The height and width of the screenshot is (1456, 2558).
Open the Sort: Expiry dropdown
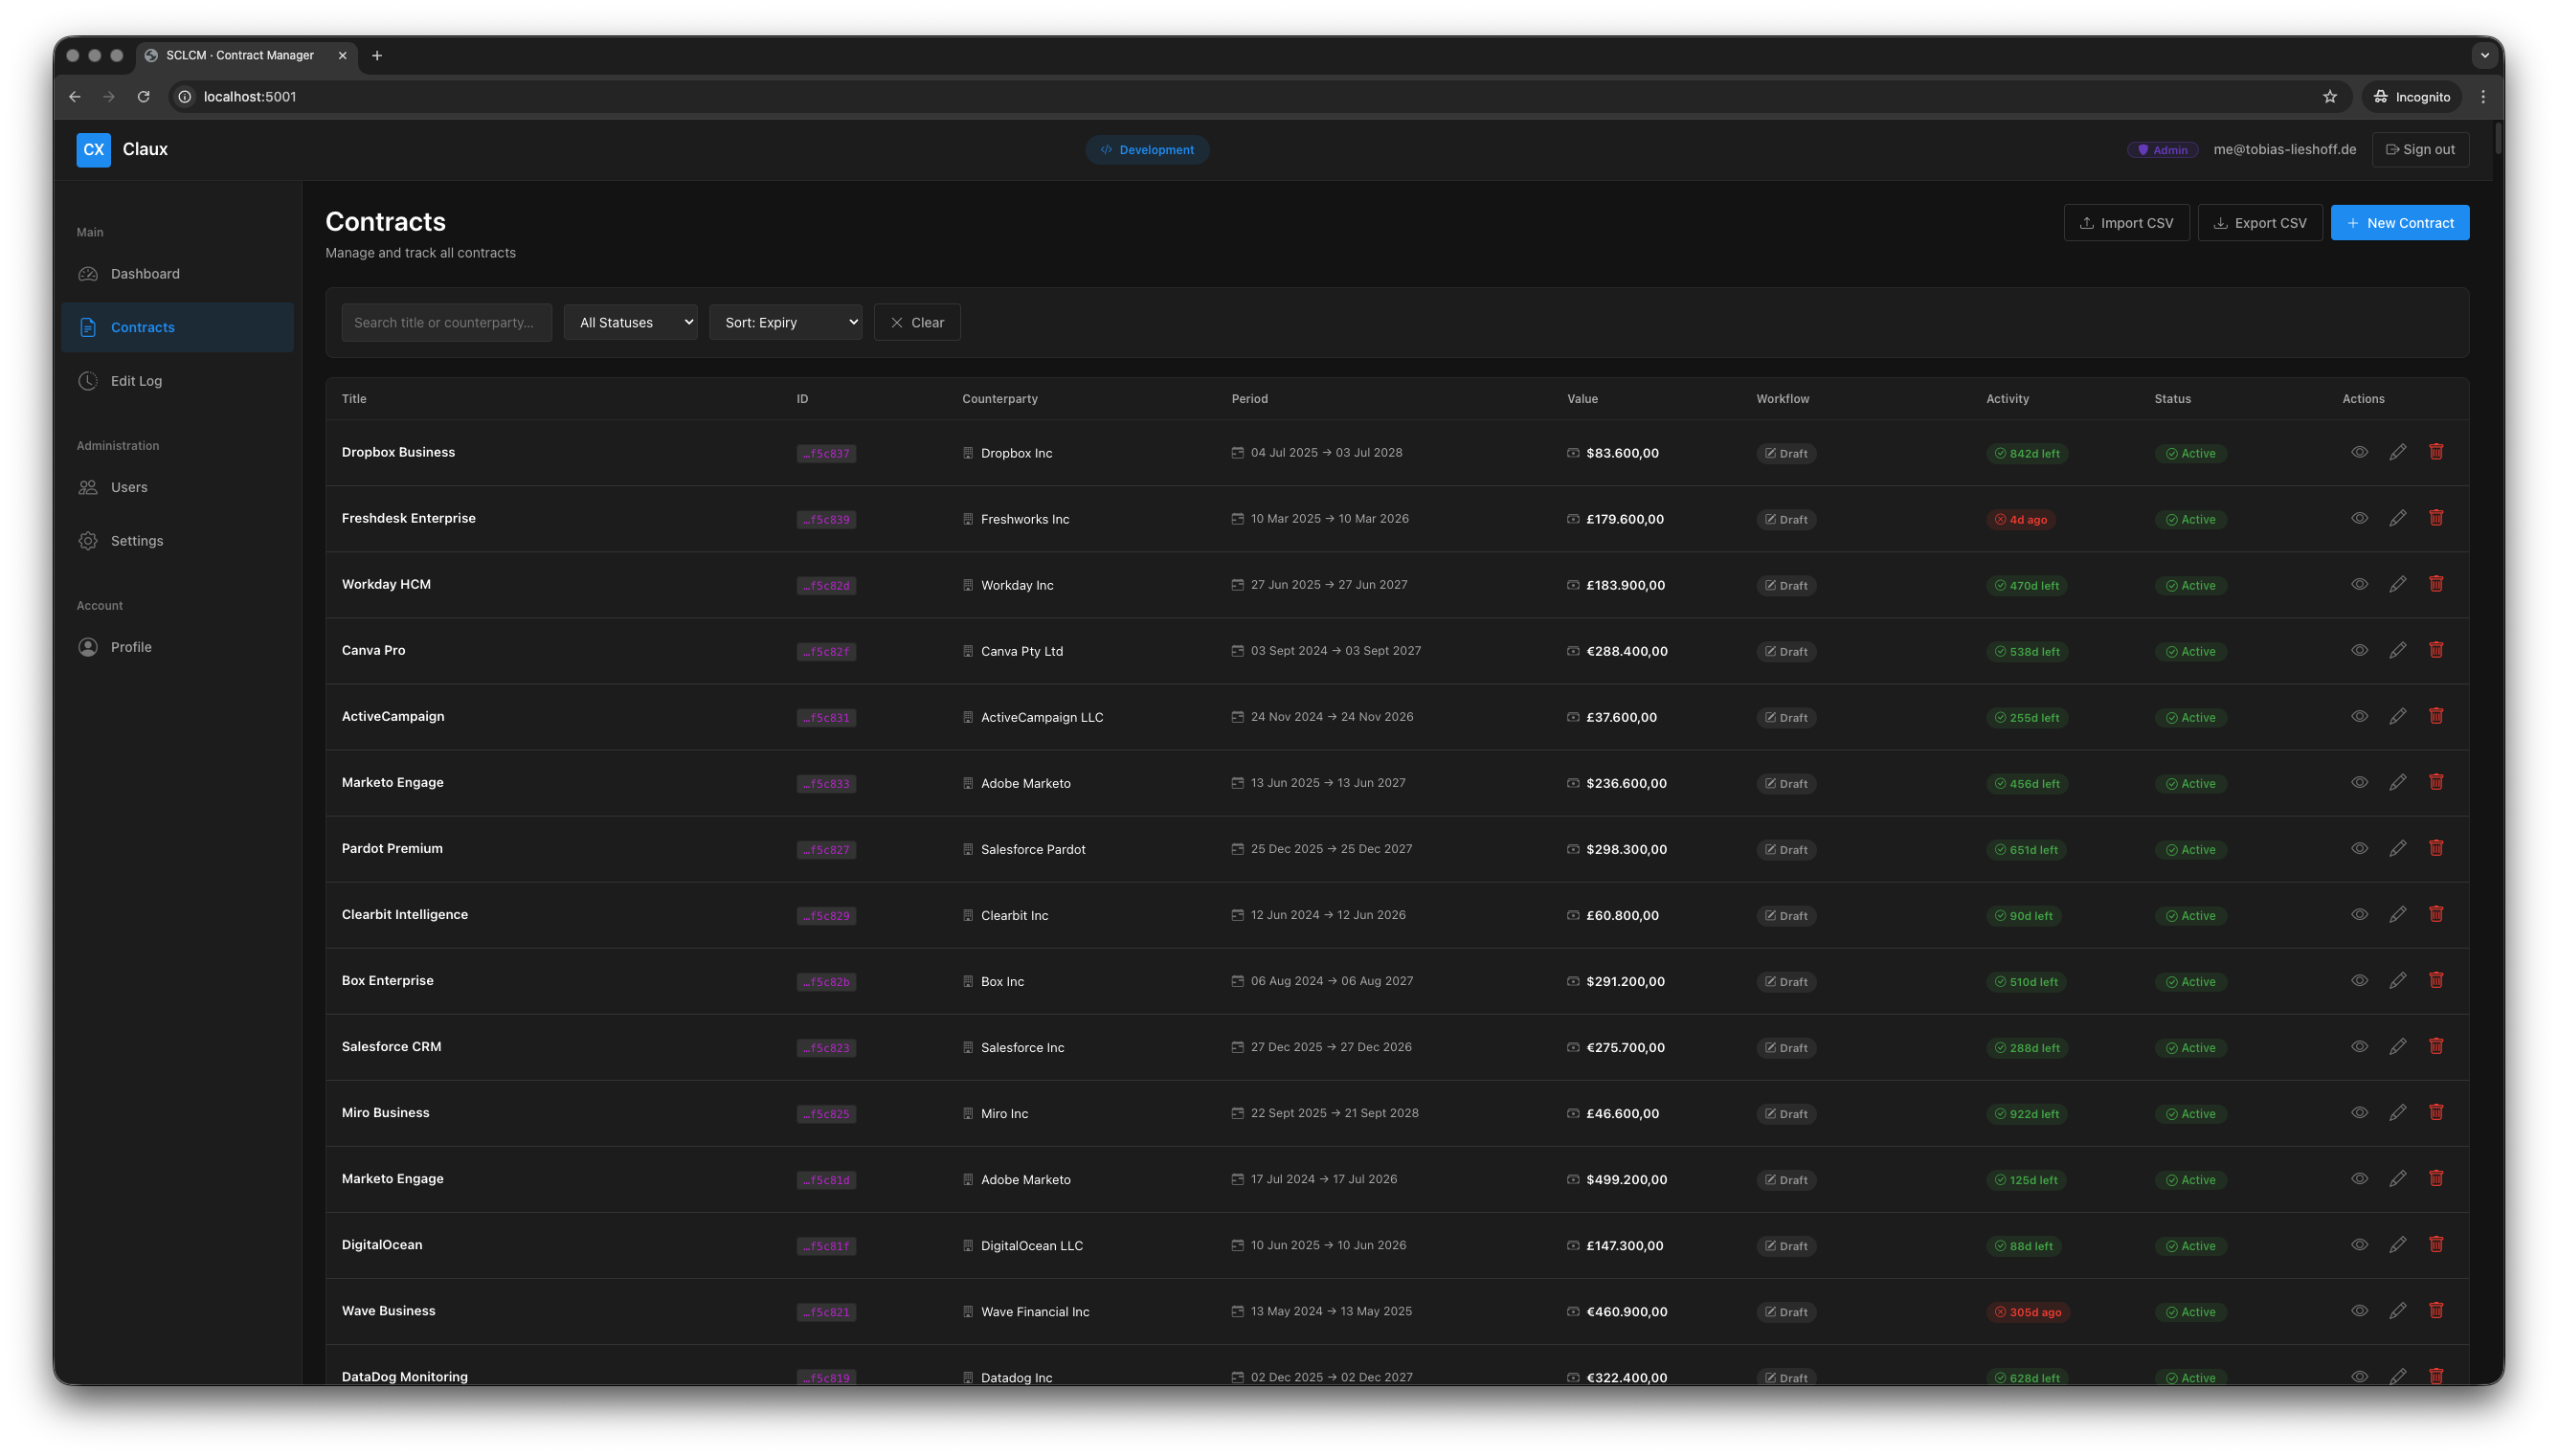click(x=785, y=322)
